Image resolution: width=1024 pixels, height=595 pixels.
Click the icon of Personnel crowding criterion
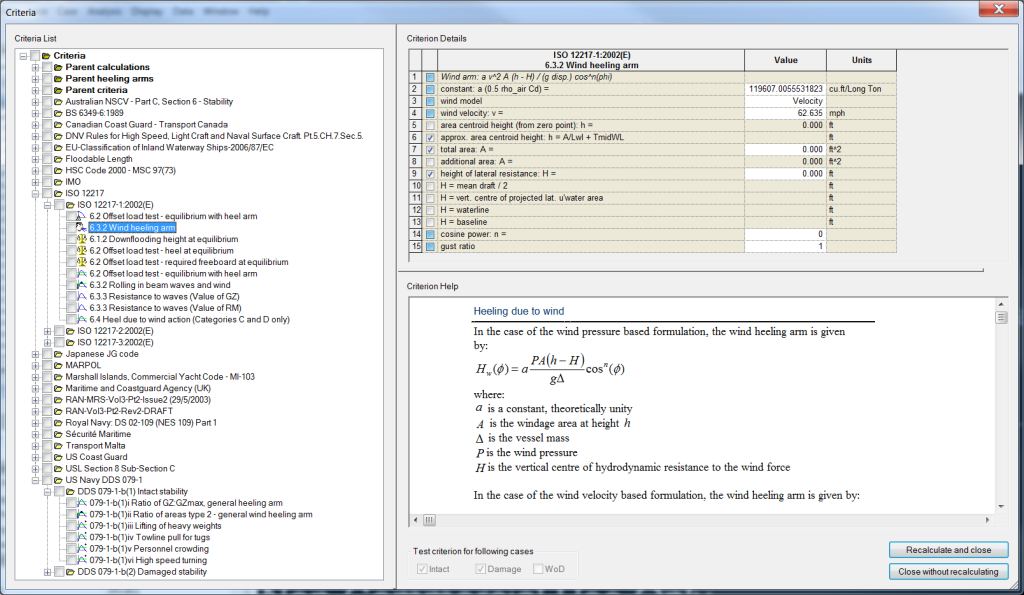[82, 549]
